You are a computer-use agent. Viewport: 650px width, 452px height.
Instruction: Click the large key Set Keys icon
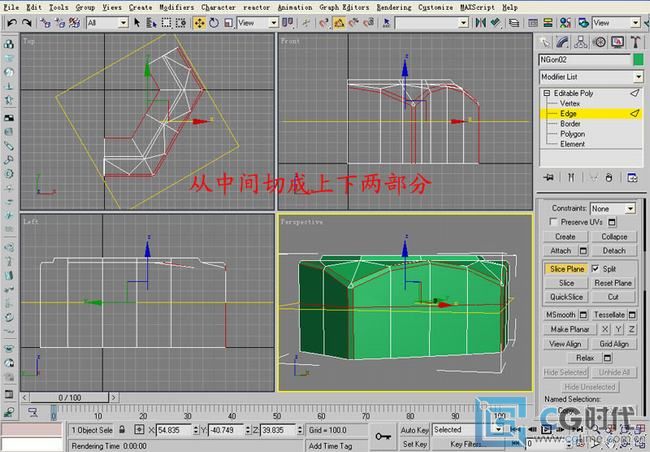coord(382,436)
